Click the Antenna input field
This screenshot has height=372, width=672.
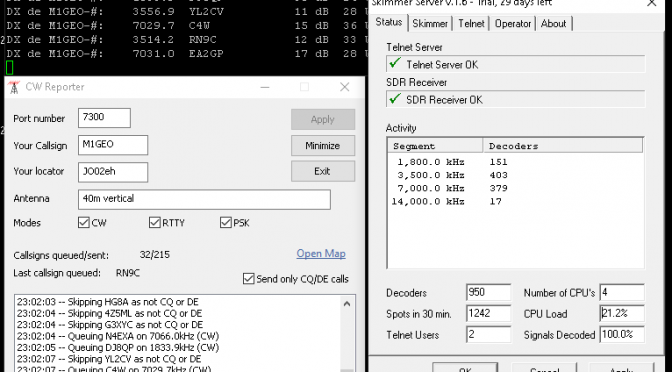pyautogui.click(x=204, y=199)
